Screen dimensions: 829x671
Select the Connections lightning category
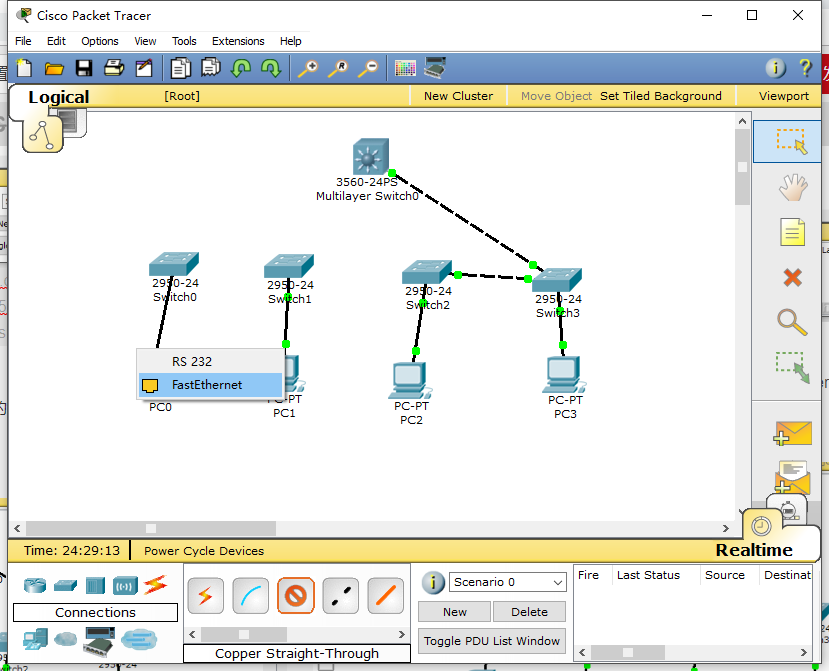(x=155, y=584)
